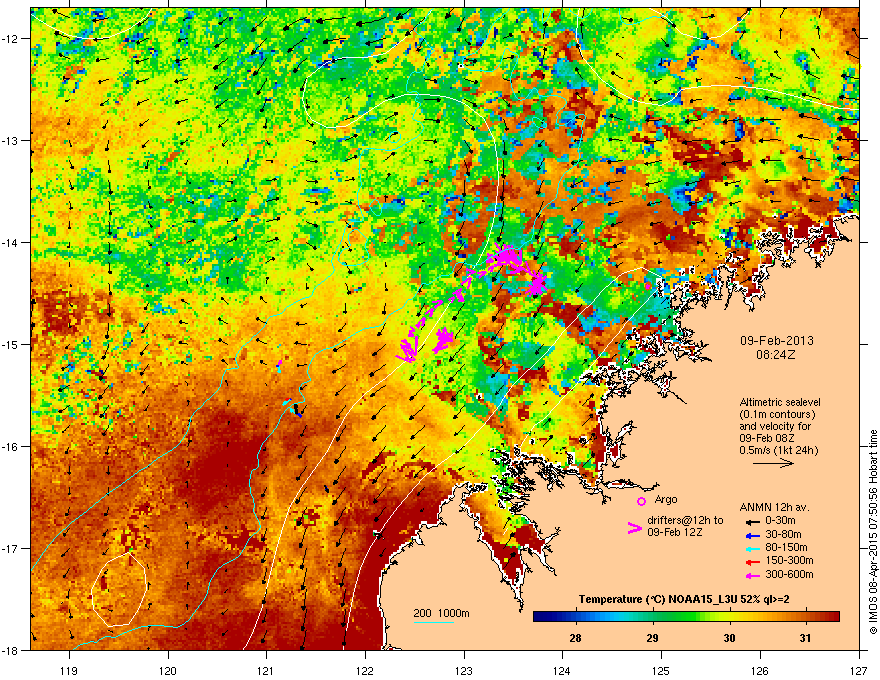Click the colorbar tick label 28
Image resolution: width=880 pixels, height=680 pixels.
(x=575, y=638)
